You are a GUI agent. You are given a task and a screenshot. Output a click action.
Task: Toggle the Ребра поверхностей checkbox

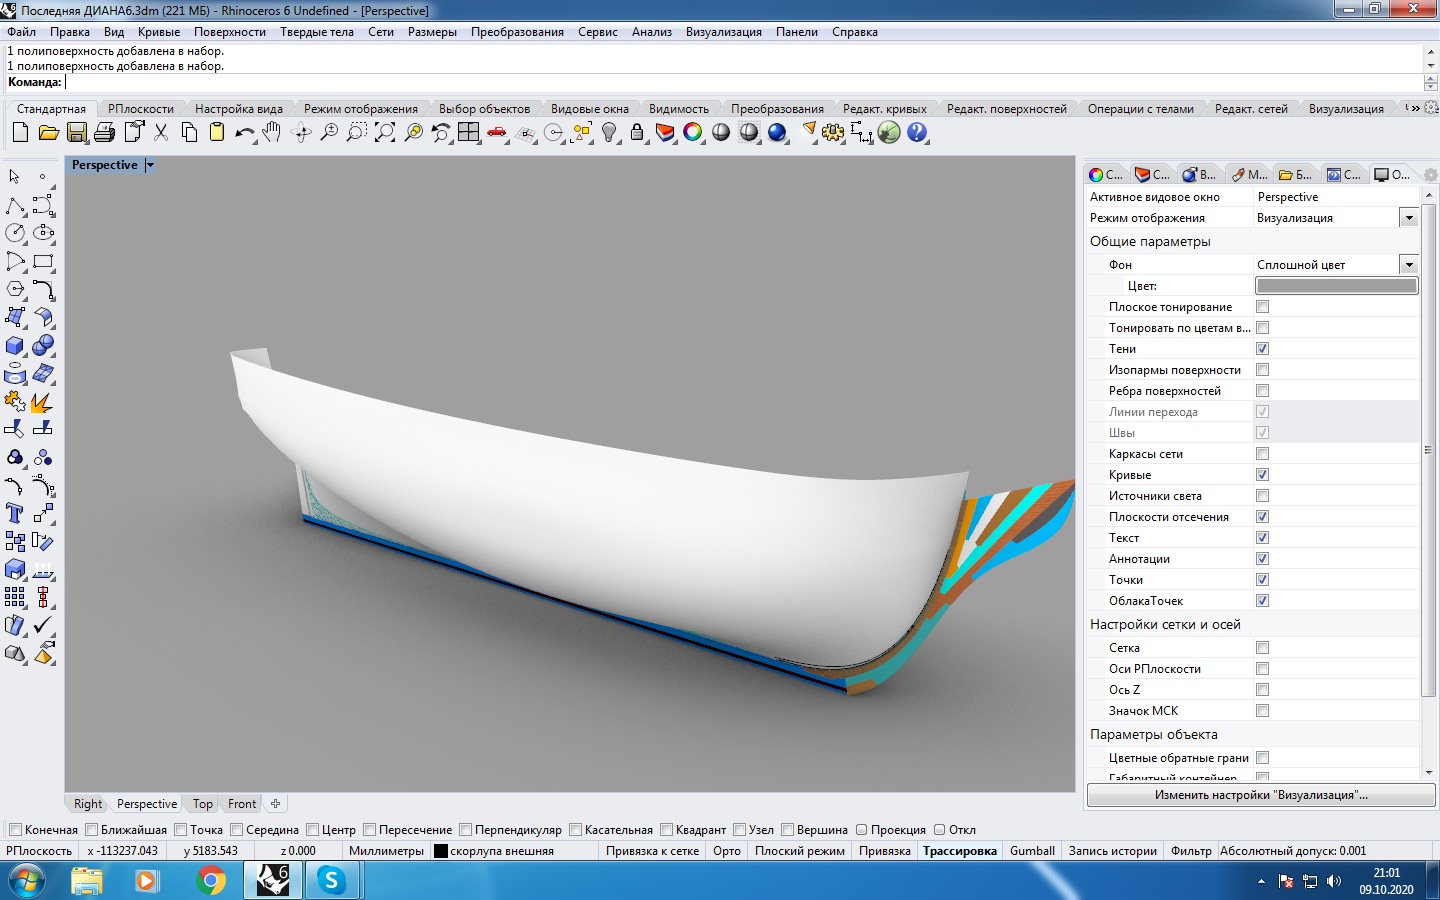[x=1262, y=391]
